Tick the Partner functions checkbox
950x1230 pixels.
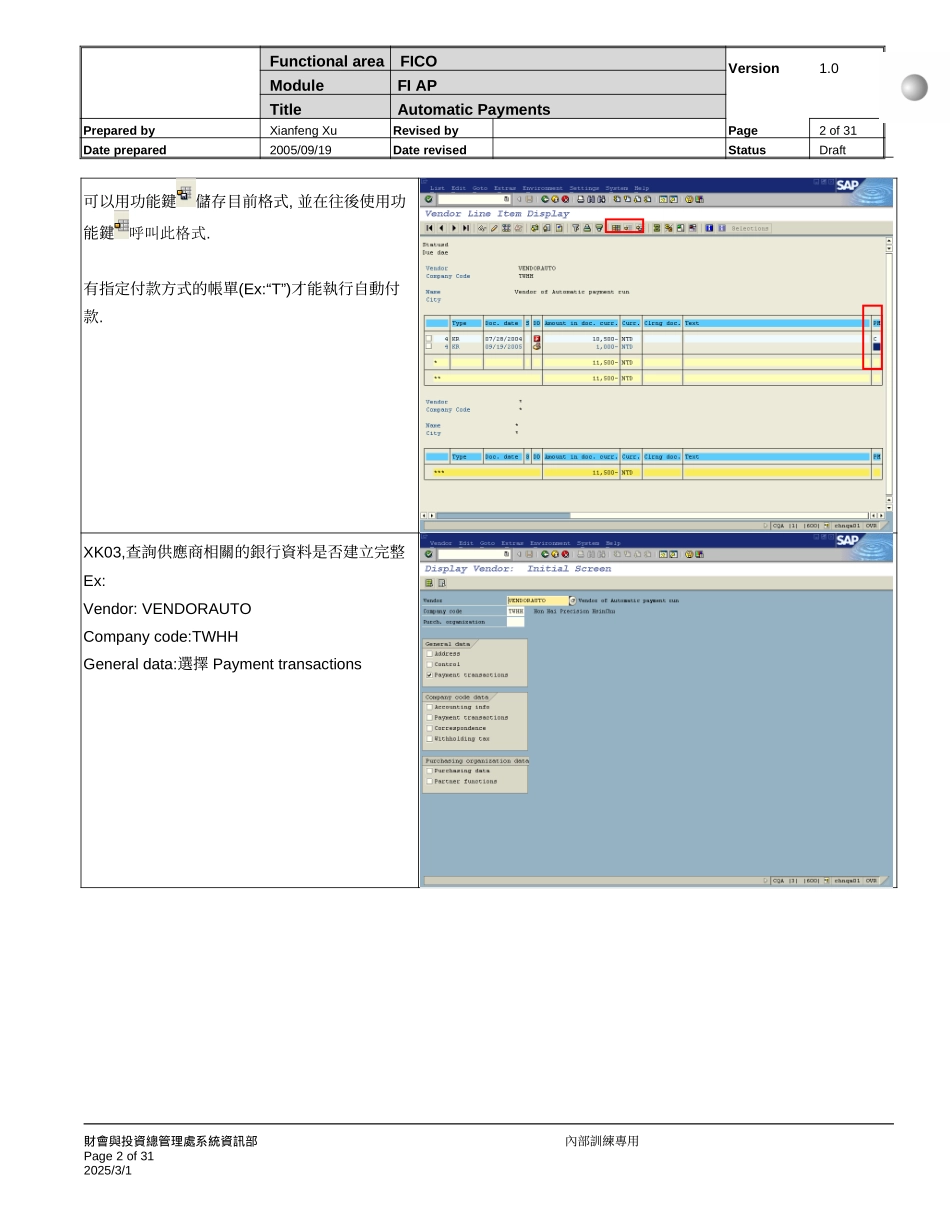point(429,782)
